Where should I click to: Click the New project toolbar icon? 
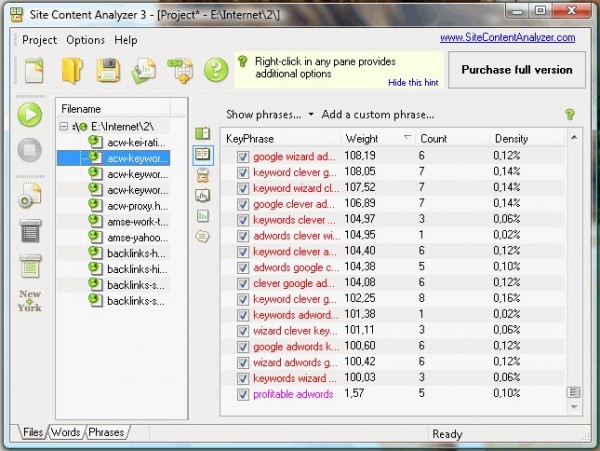[34, 70]
